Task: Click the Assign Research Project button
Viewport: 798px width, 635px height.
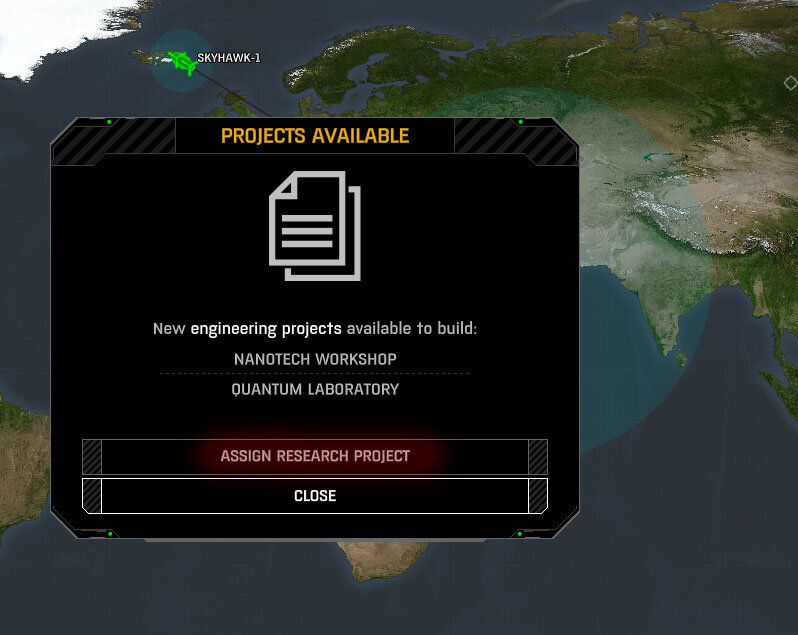Action: pos(315,456)
